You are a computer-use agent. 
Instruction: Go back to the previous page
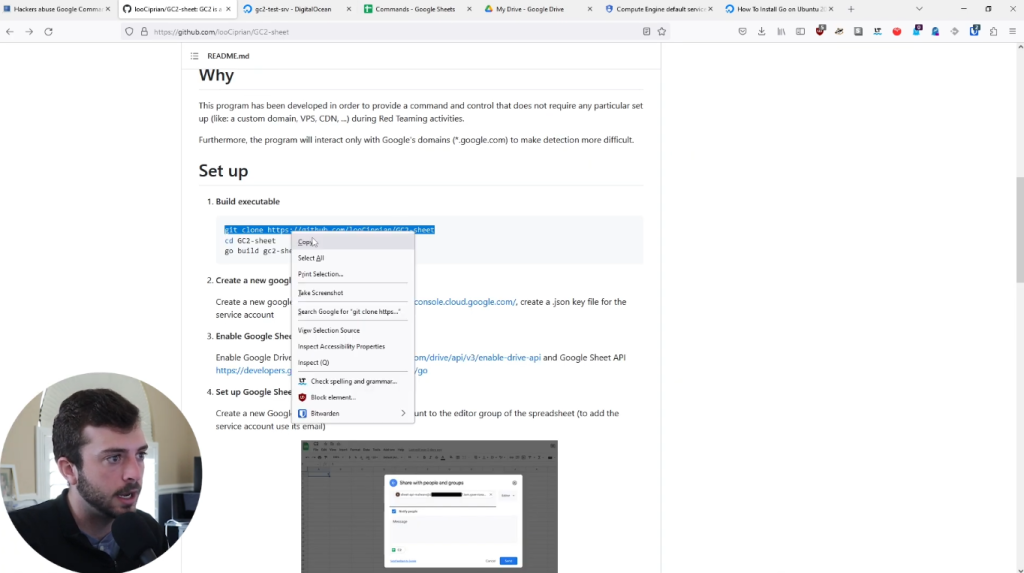[10, 31]
